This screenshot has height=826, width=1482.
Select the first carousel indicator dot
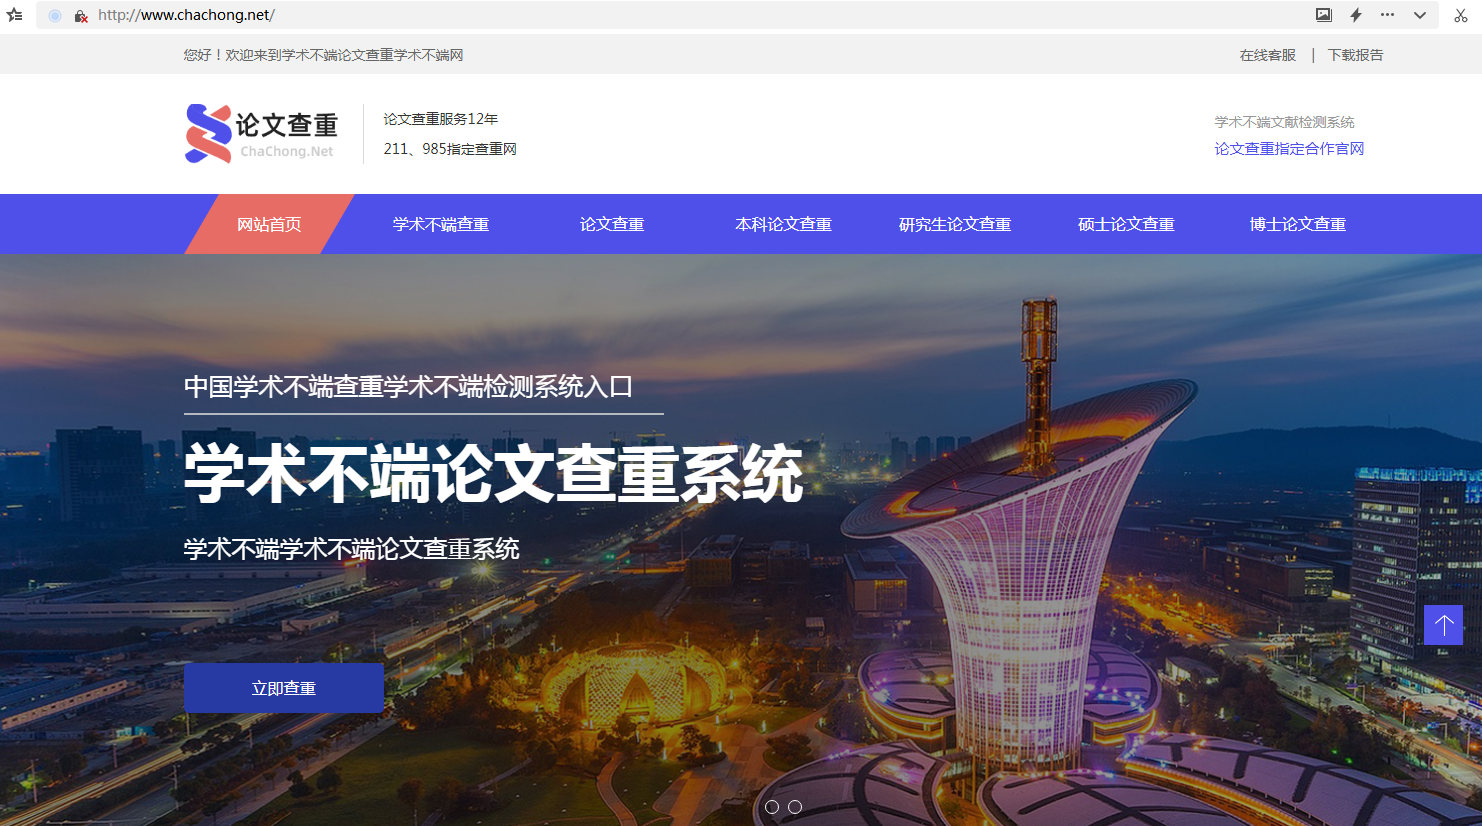pyautogui.click(x=772, y=807)
